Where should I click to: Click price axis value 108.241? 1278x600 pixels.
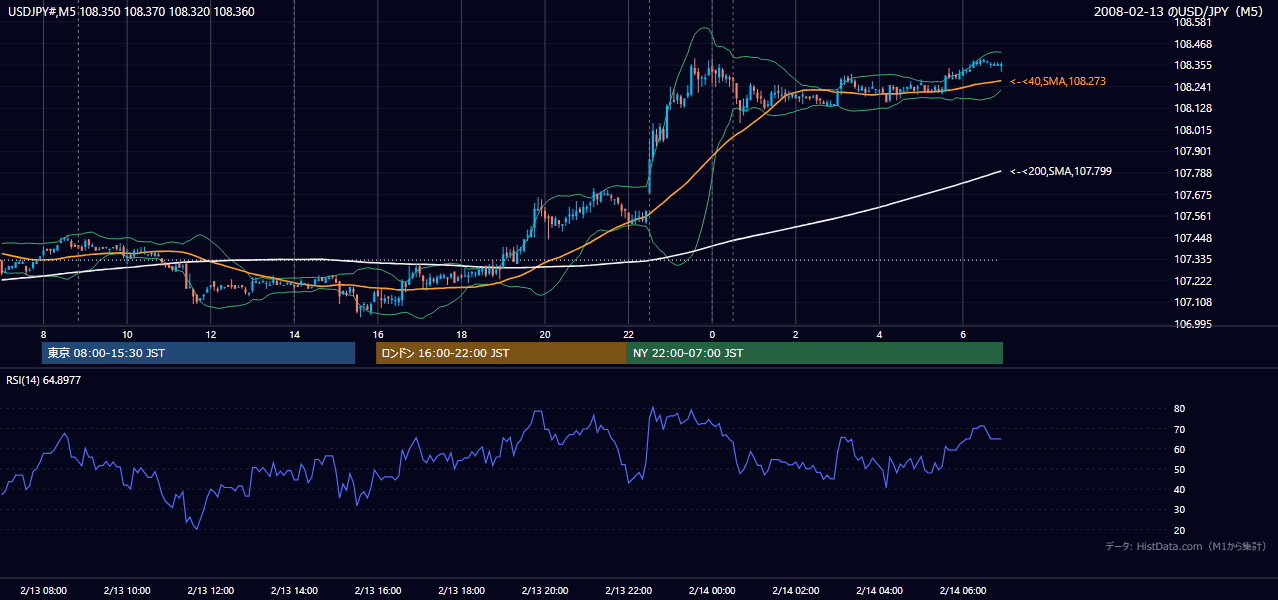tap(1193, 87)
